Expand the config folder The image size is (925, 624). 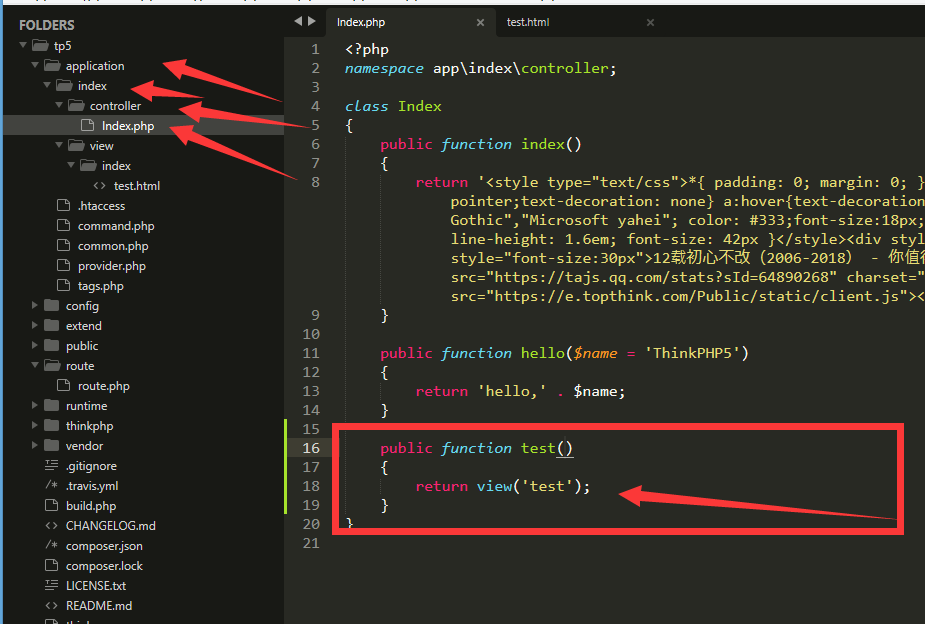[35, 306]
